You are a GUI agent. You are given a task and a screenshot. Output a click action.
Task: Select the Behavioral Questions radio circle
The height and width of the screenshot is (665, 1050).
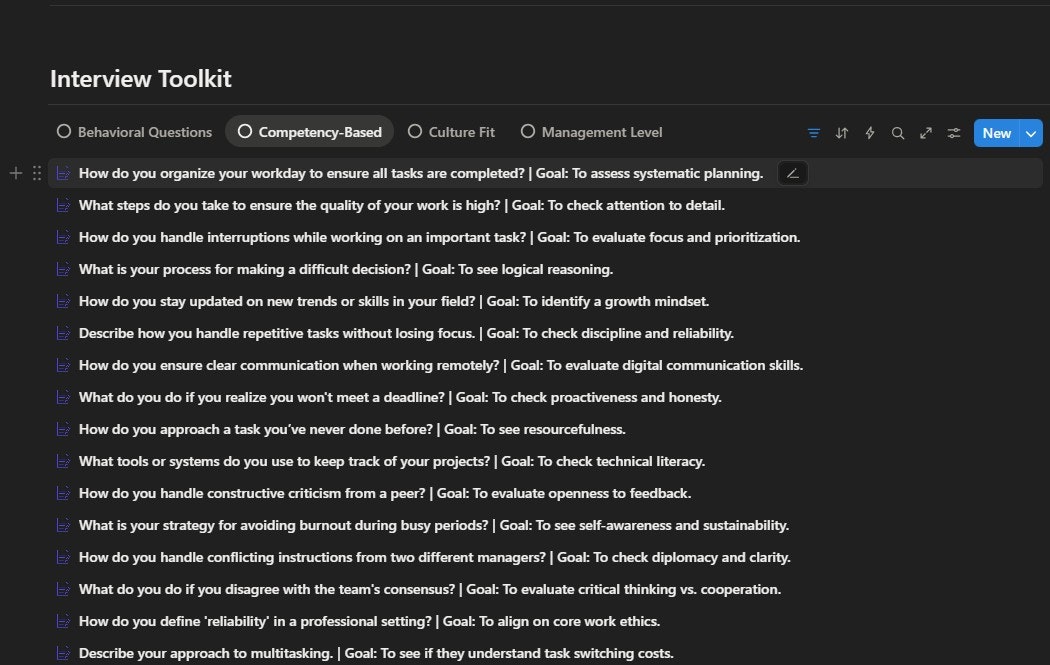click(63, 131)
